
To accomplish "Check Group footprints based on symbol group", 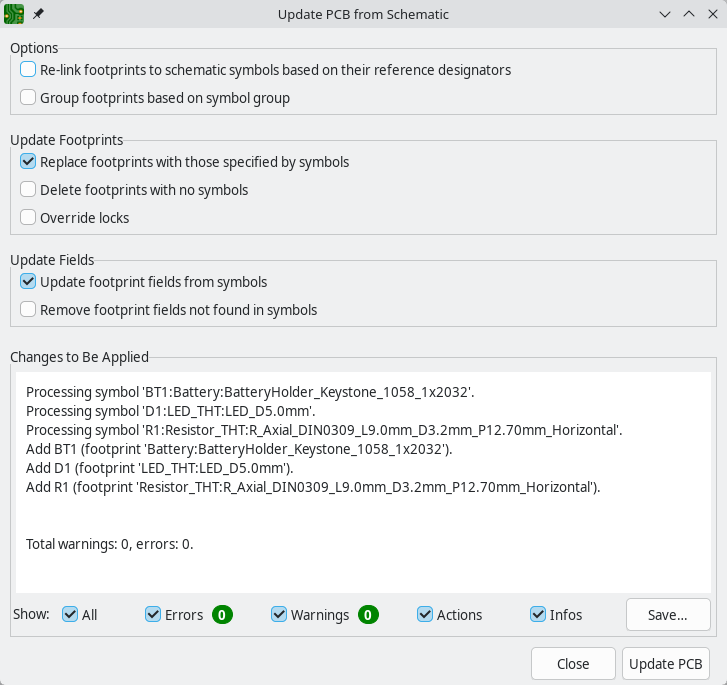I will [x=28, y=98].
